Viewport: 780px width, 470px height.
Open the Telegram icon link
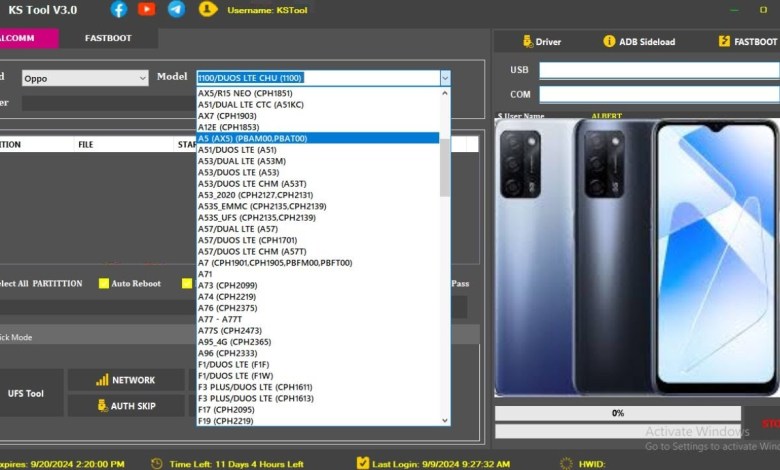[x=176, y=9]
